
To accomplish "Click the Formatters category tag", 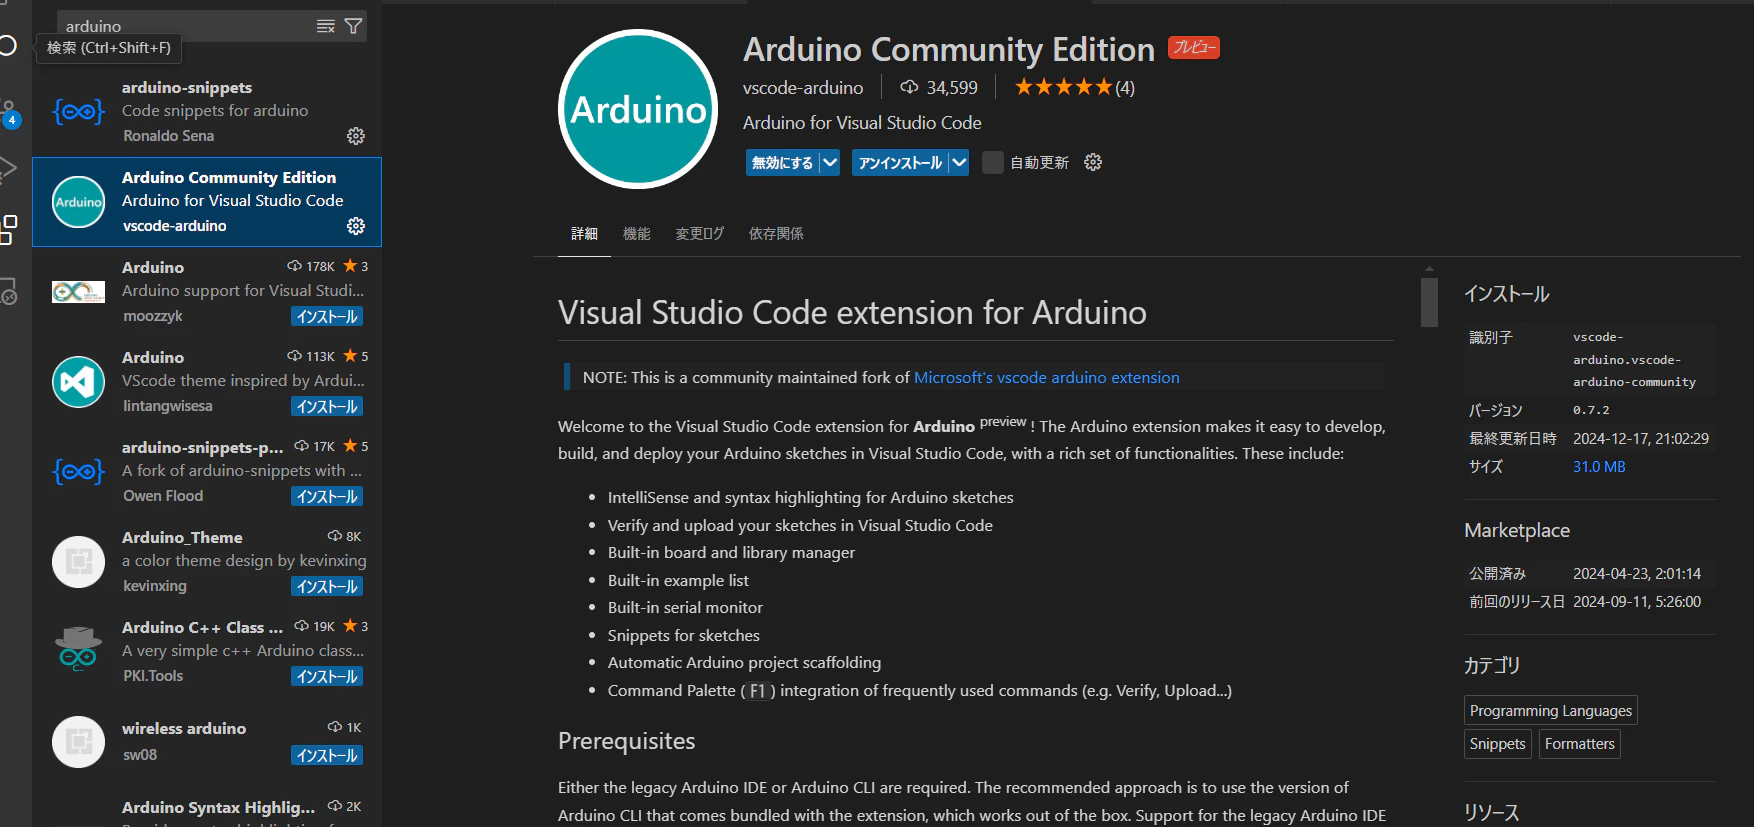I will [1579, 743].
